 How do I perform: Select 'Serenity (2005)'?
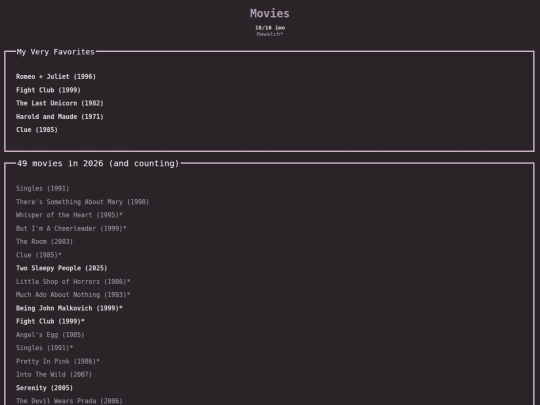click(44, 387)
